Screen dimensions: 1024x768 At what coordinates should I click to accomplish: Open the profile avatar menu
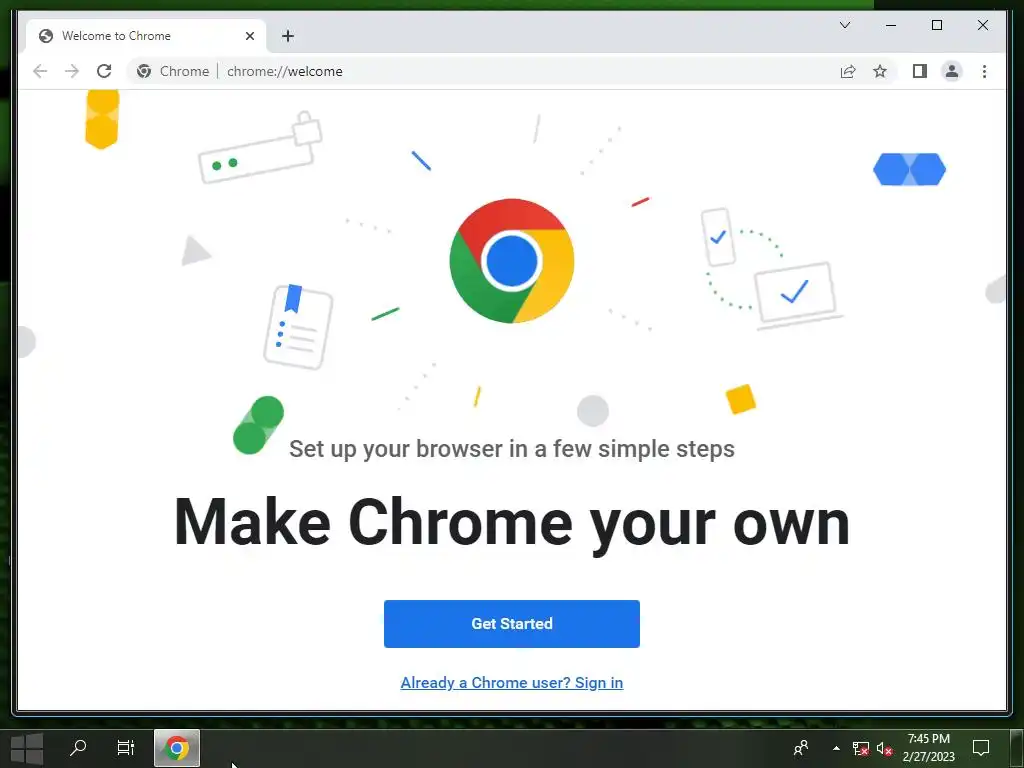(952, 71)
